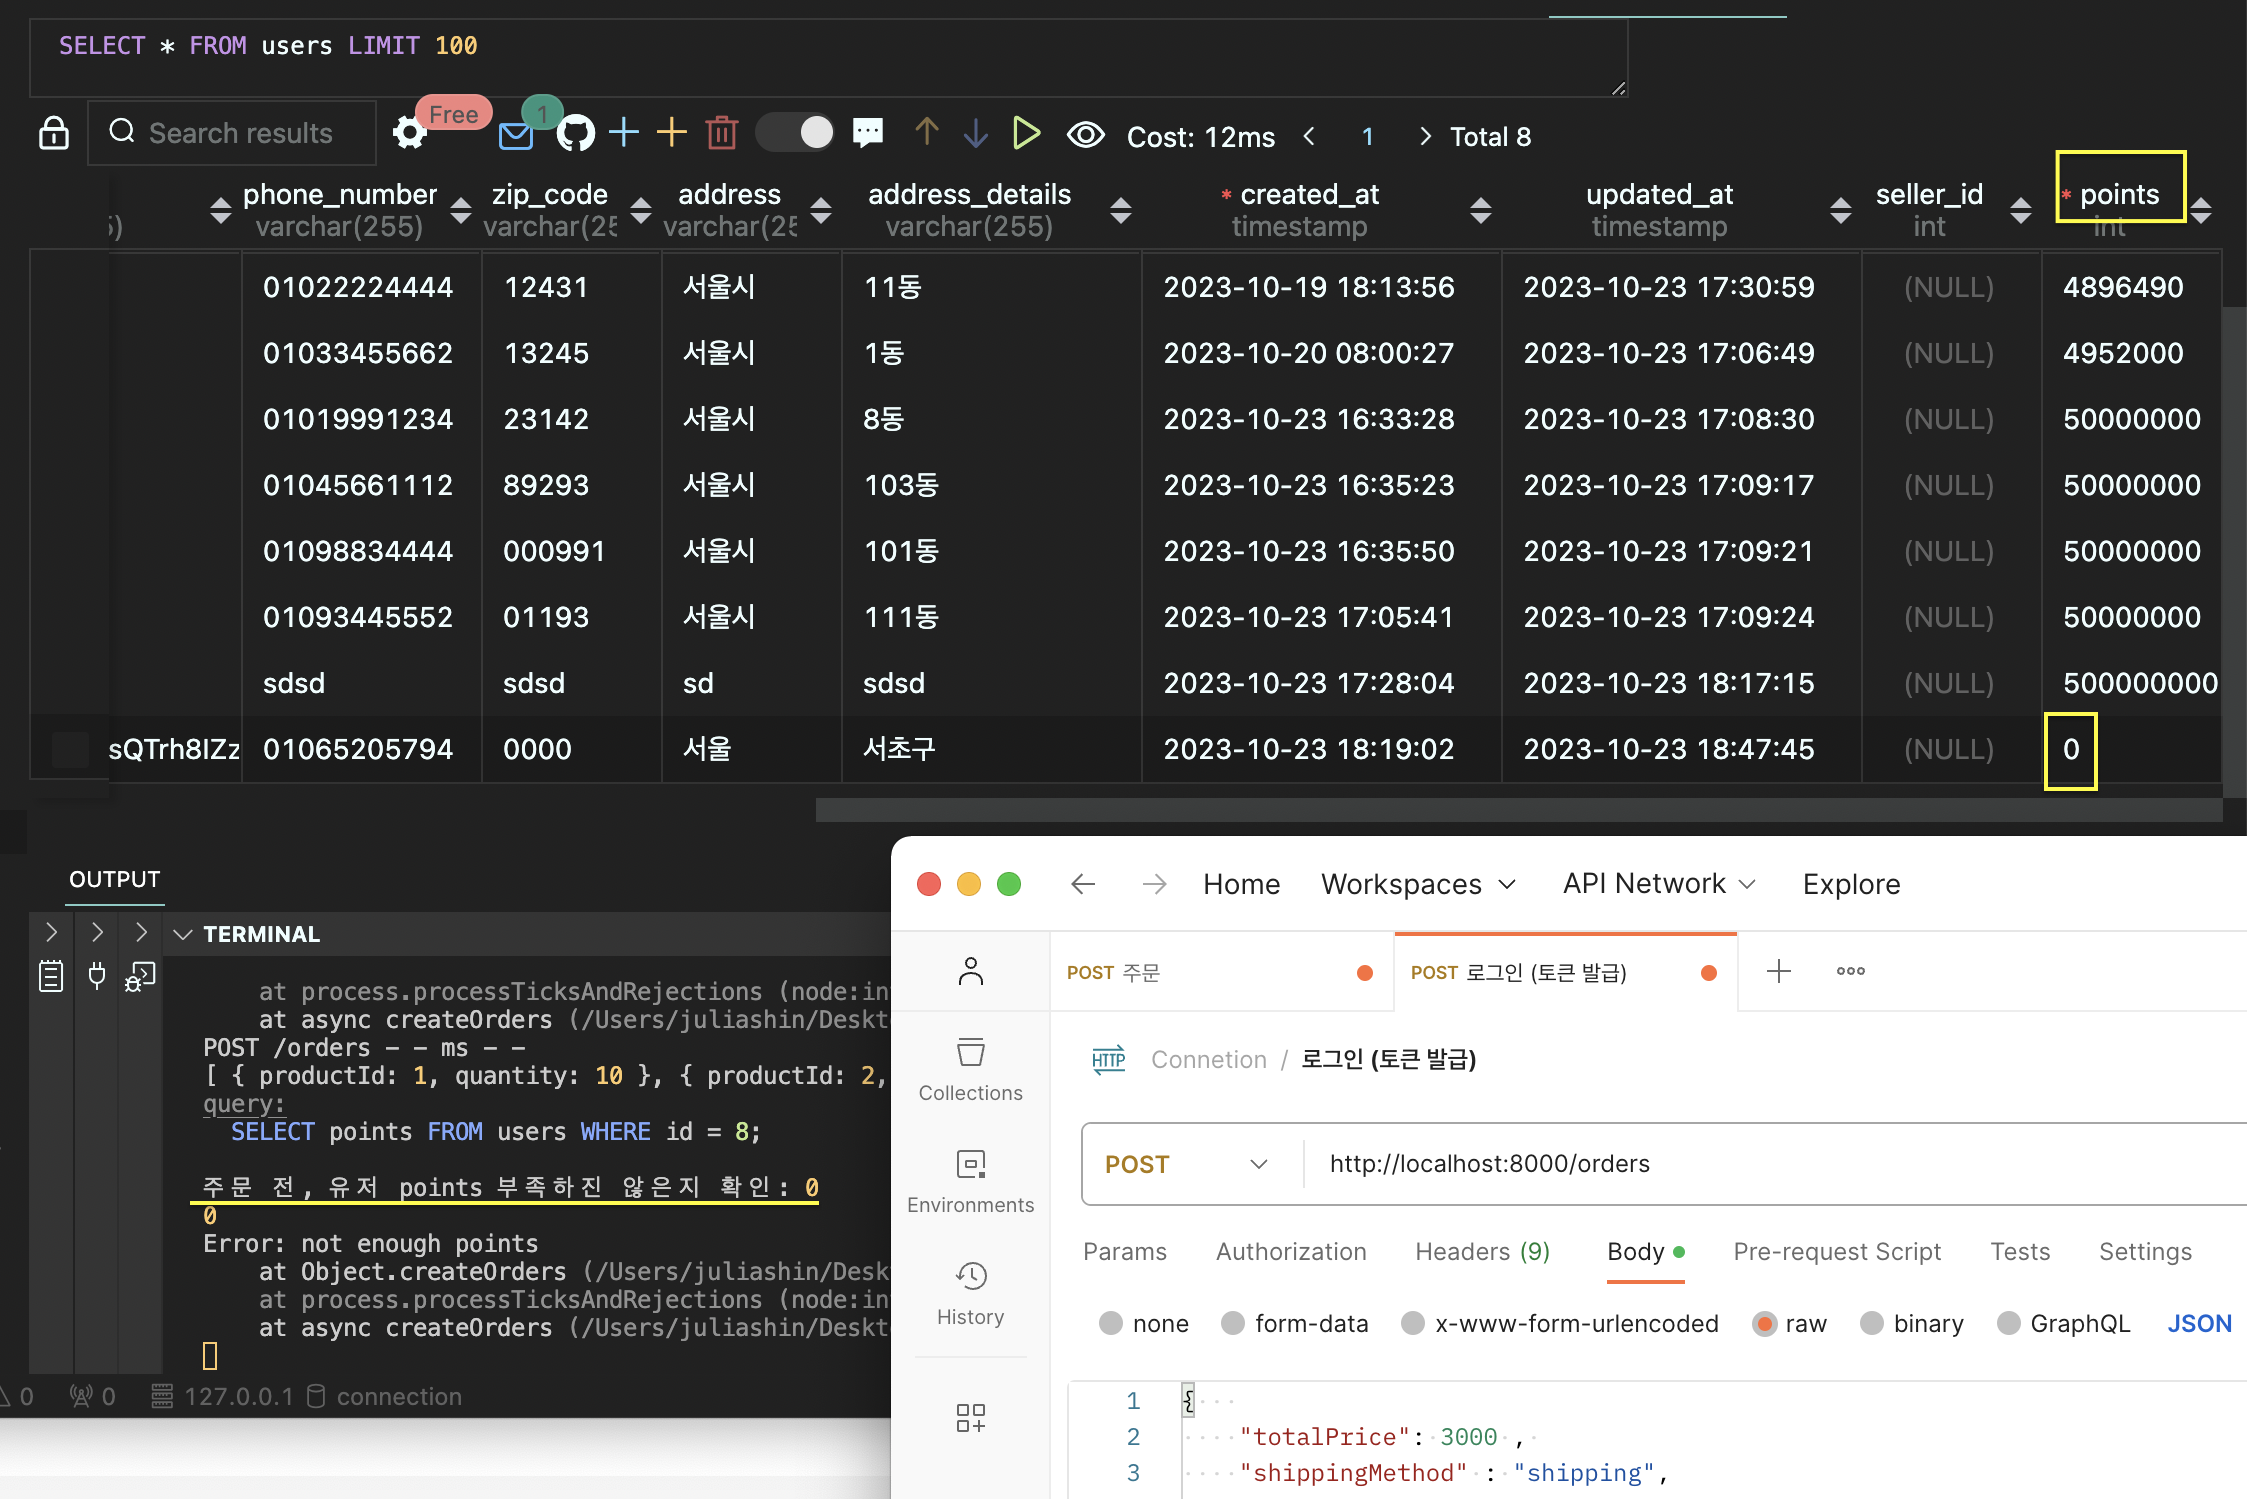Switch to the Headers (9) tab
Image resolution: width=2247 pixels, height=1499 pixels.
(x=1482, y=1251)
